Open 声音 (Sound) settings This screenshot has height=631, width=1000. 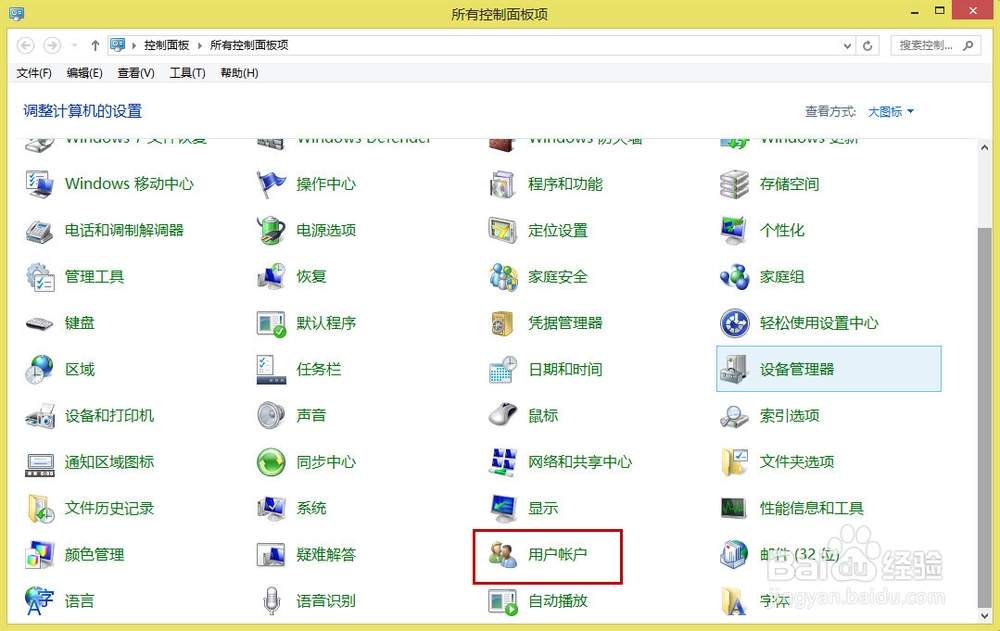tap(310, 415)
